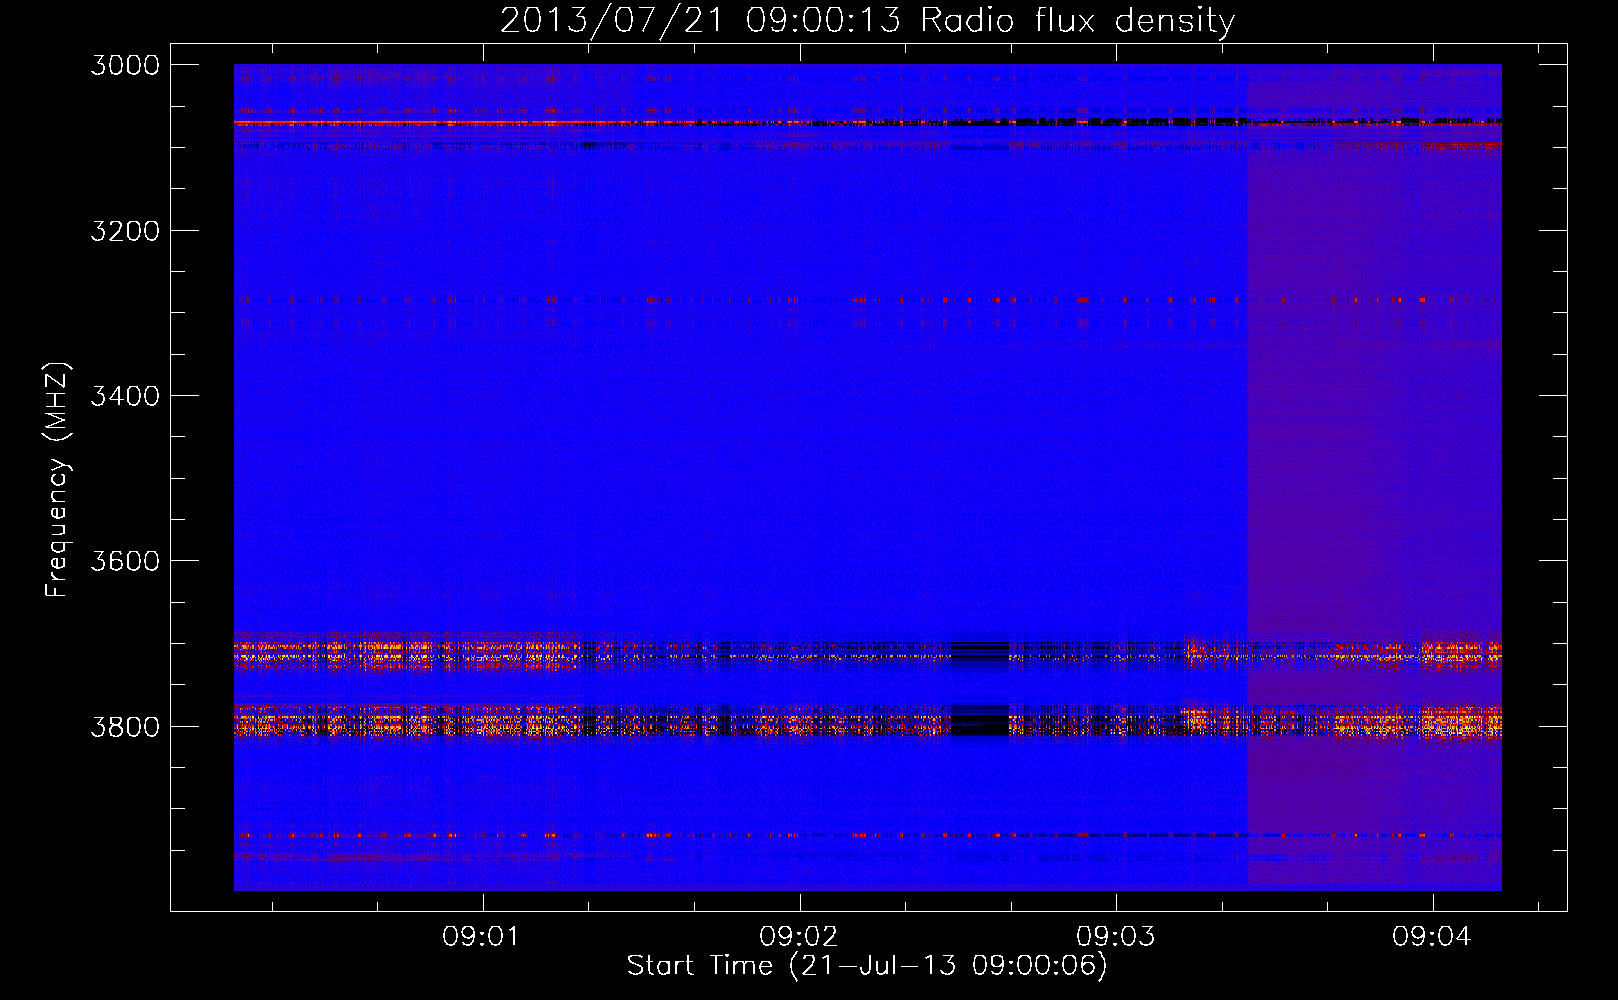Click the 3800 frequency tick label
This screenshot has height=1000, width=1618.
pos(125,727)
